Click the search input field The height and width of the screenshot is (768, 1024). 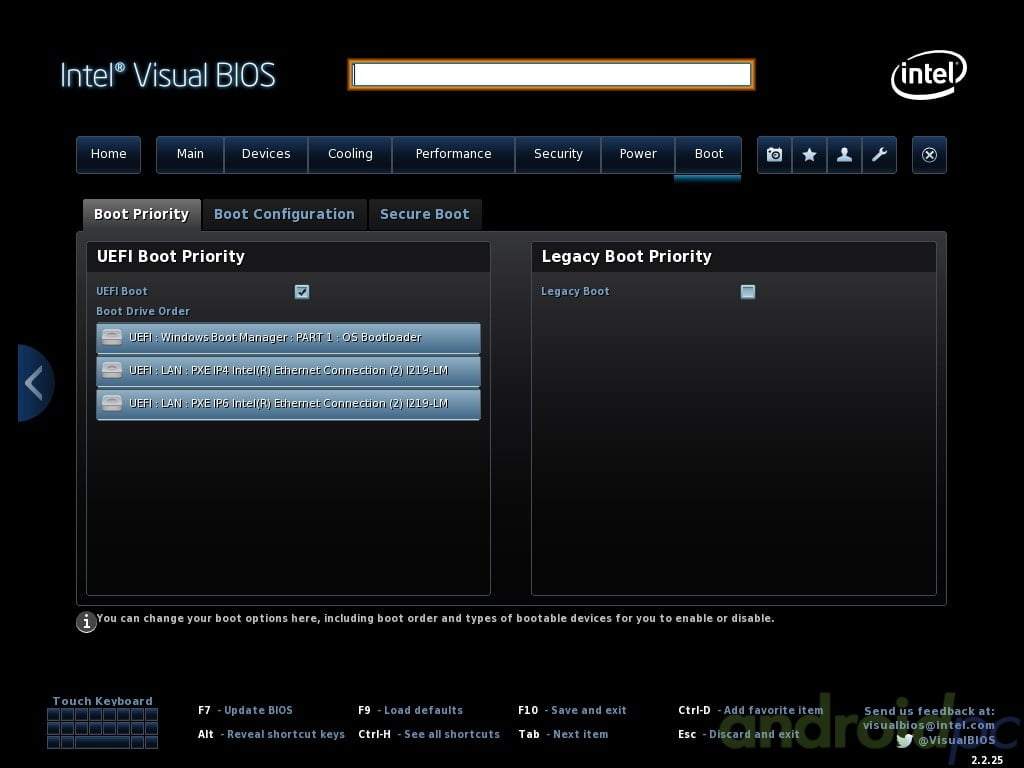tap(551, 75)
